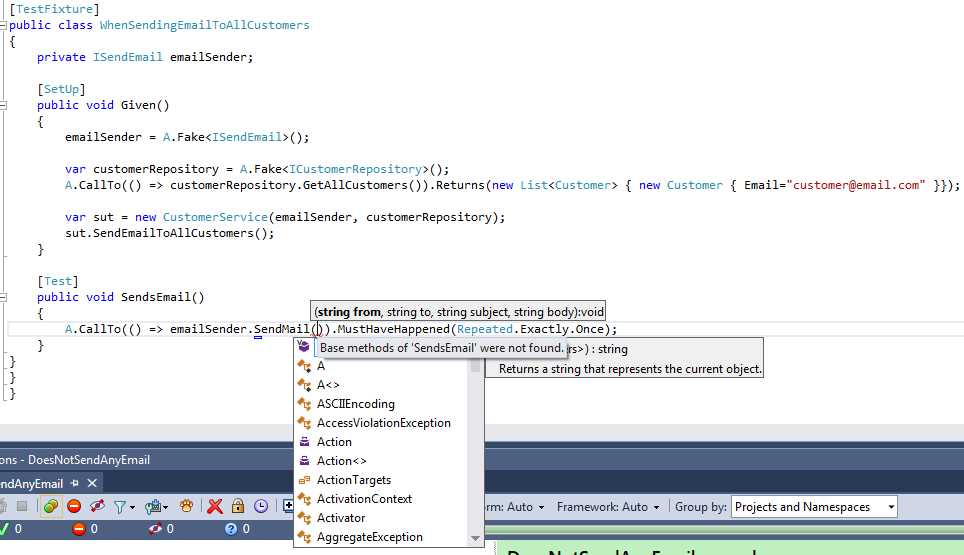Click the ignored-tests crossed eye toolbar icon
Viewport: 964px width, 555px height.
tap(97, 506)
